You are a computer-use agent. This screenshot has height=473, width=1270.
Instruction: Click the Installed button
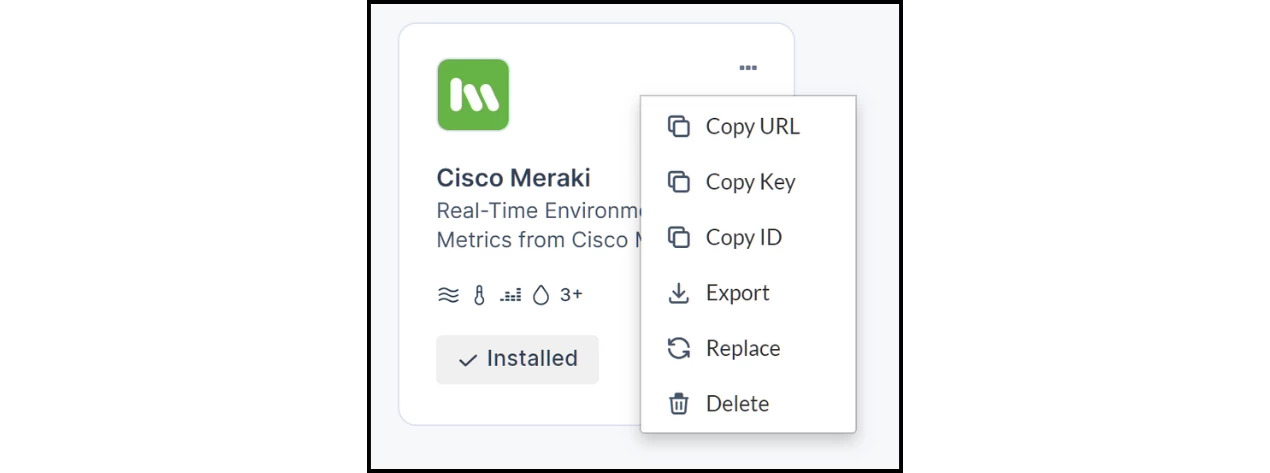click(517, 359)
